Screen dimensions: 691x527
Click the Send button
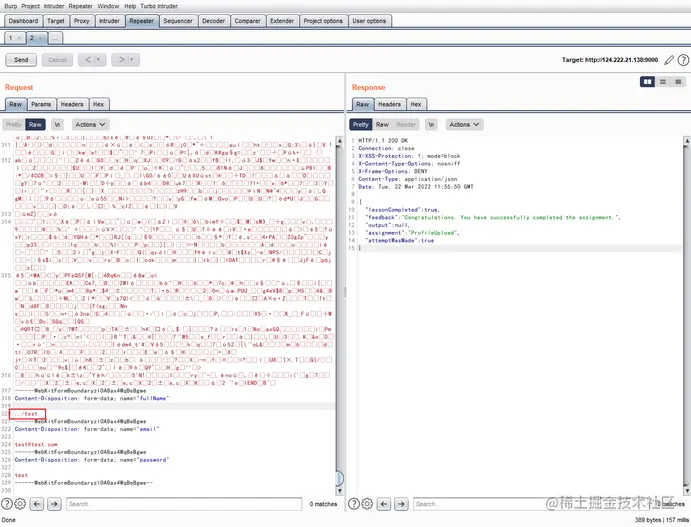pyautogui.click(x=21, y=60)
